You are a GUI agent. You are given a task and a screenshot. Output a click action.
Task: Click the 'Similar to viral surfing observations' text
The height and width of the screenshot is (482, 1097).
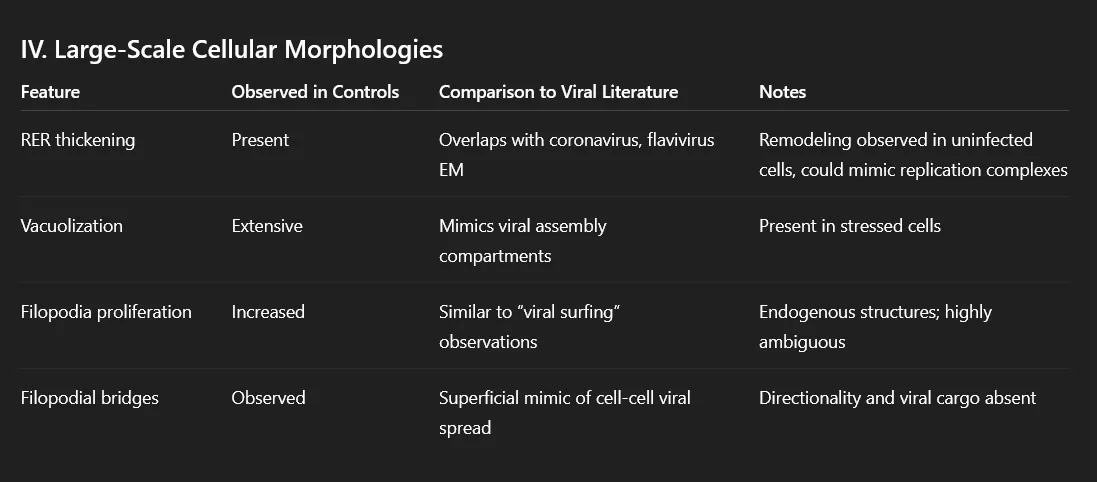pyautogui.click(x=530, y=326)
